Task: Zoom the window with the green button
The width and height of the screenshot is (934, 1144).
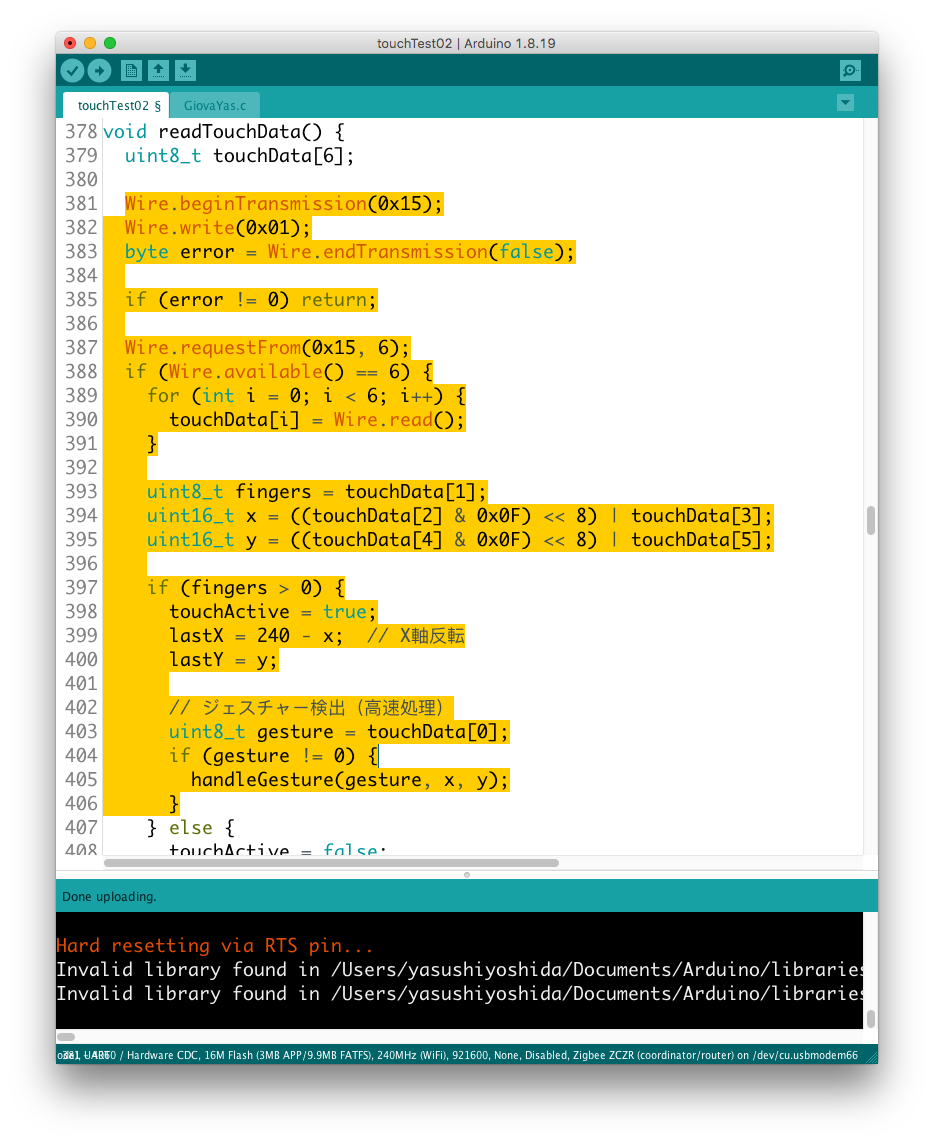Action: click(110, 43)
